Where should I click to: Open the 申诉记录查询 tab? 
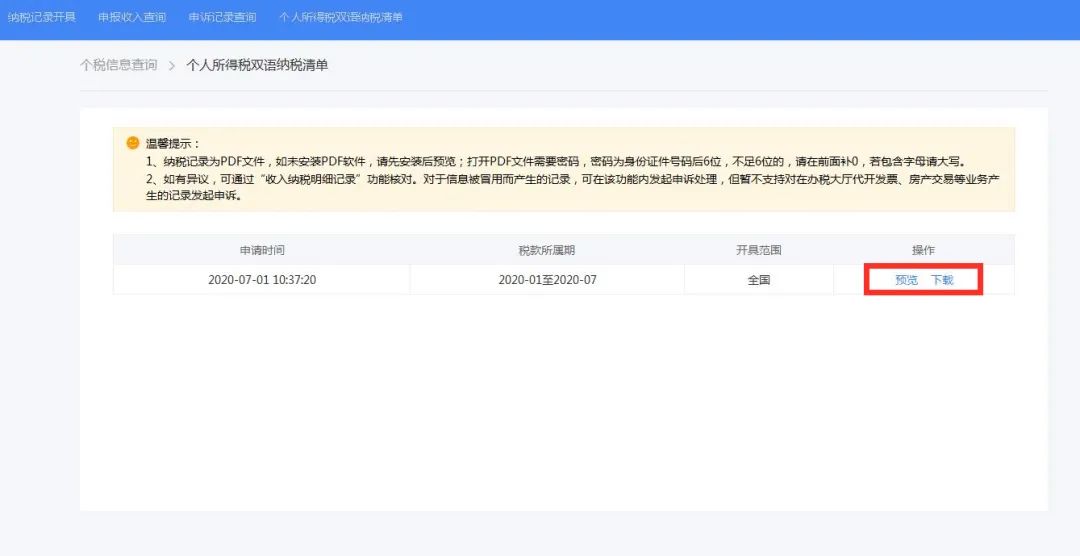coord(222,17)
